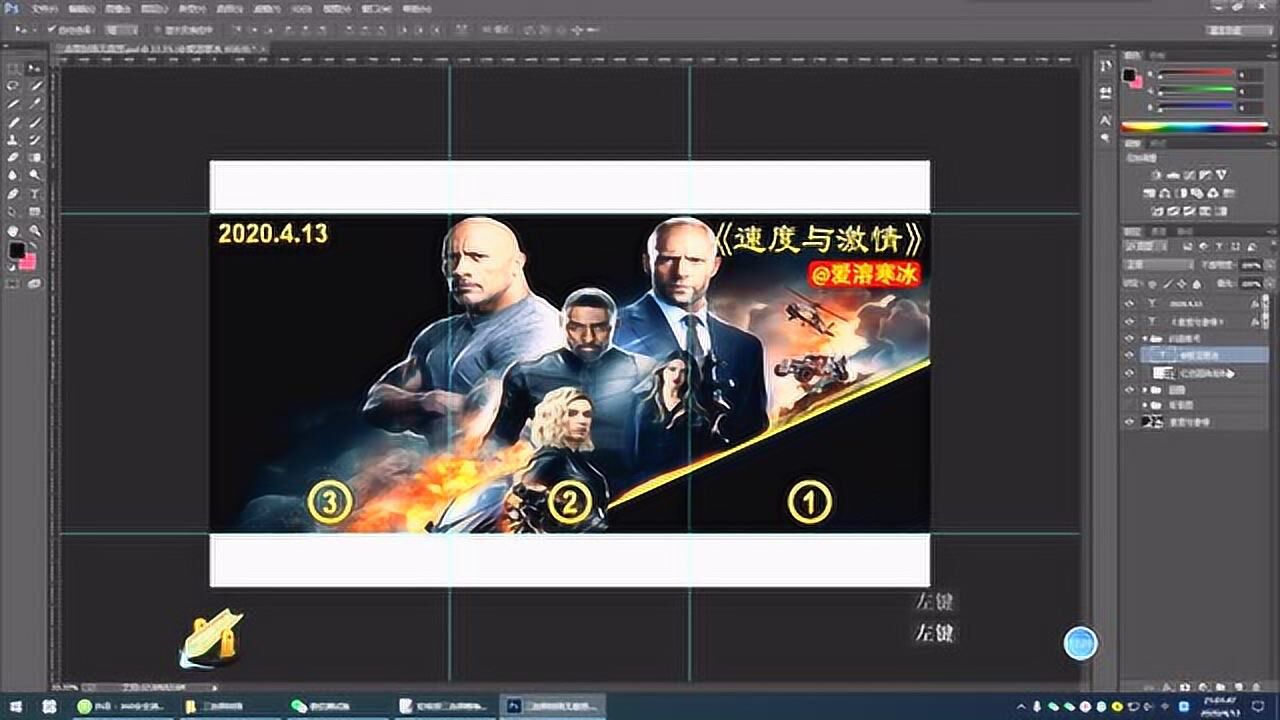
Task: Hide the red rounded rectangle shape layer
Action: [1129, 372]
